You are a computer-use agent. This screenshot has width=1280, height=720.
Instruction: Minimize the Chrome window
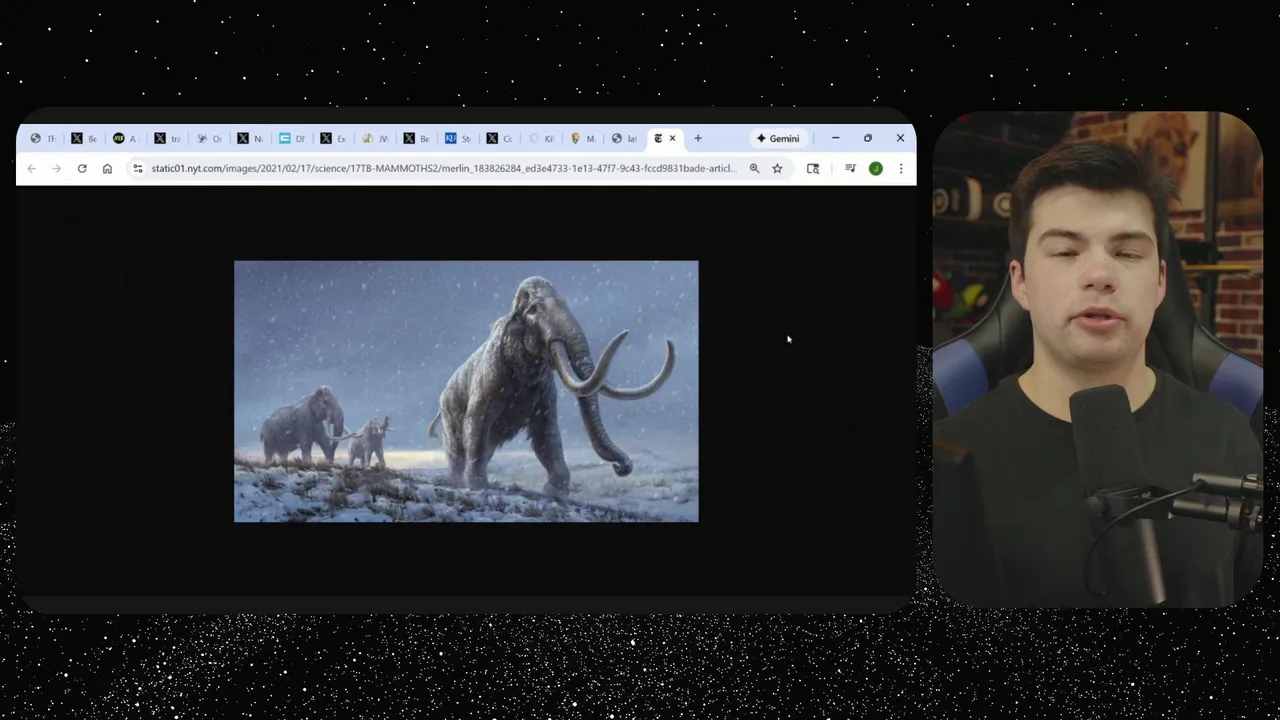[835, 139]
